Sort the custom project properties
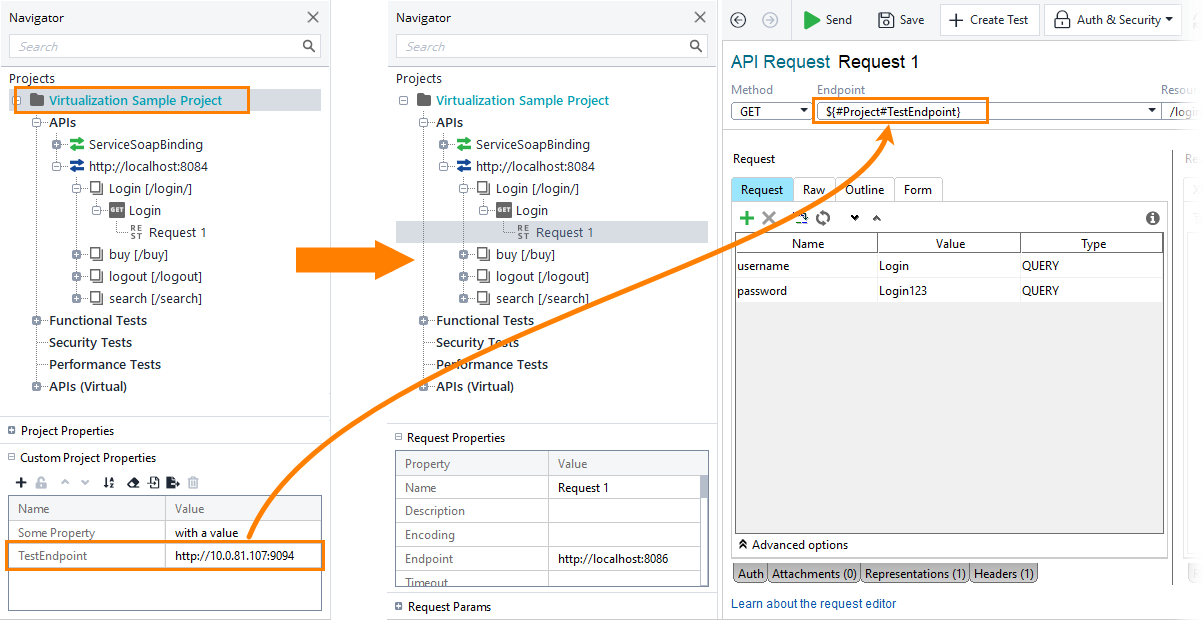1204x620 pixels. [110, 482]
